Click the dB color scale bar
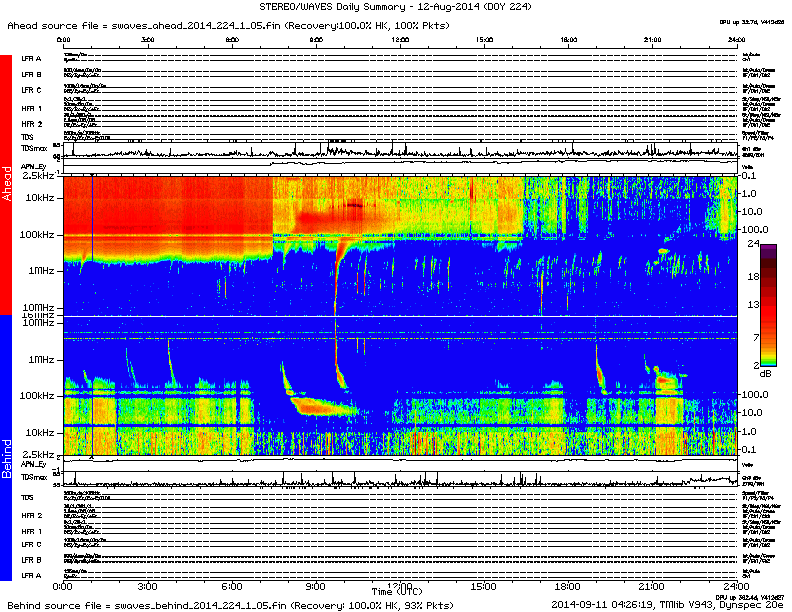 click(769, 304)
